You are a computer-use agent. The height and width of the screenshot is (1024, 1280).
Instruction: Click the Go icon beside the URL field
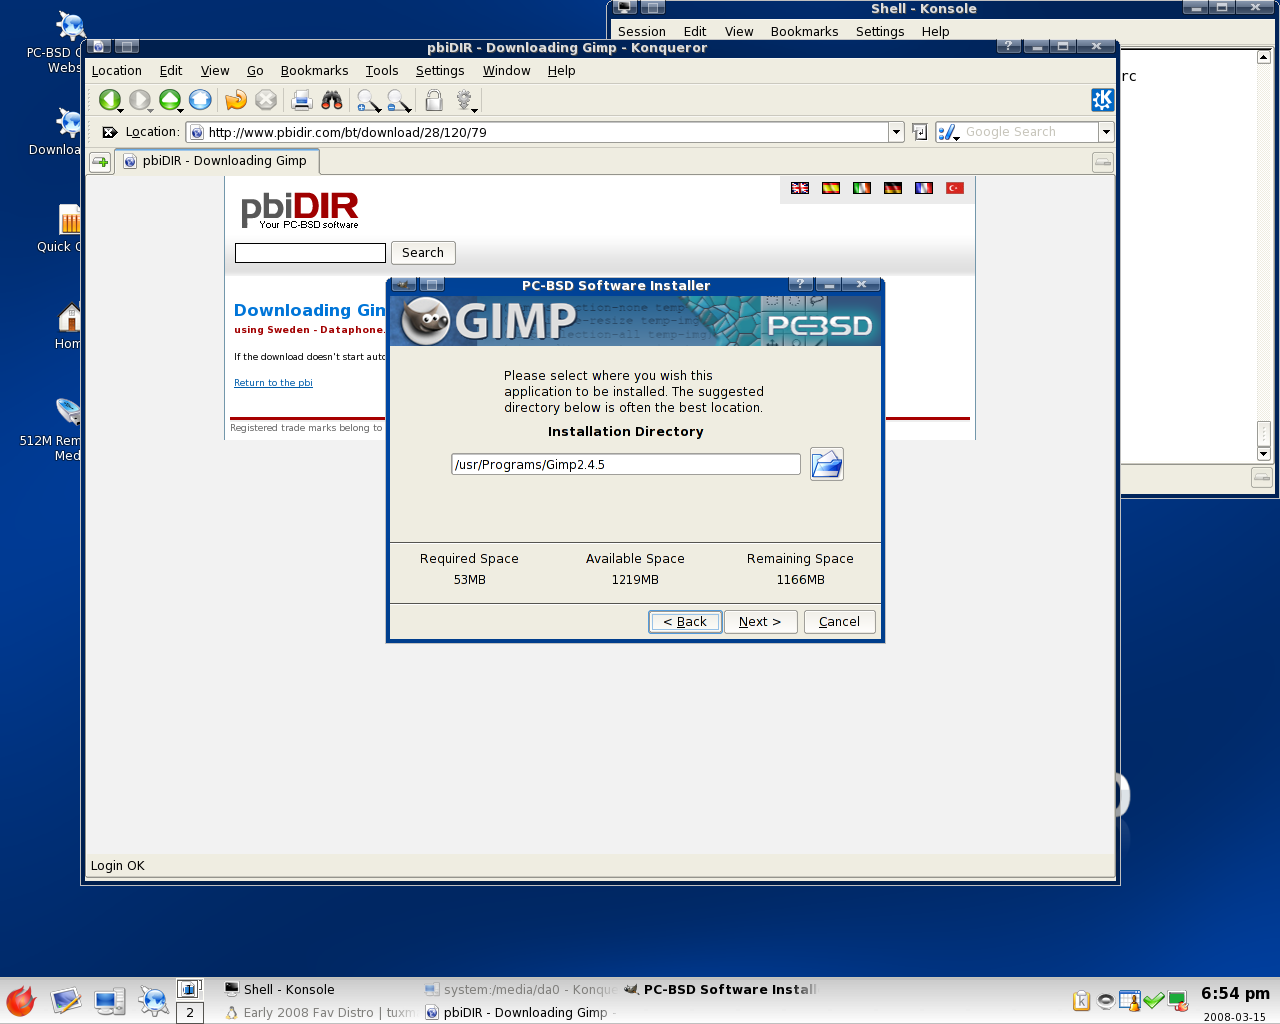pos(920,132)
